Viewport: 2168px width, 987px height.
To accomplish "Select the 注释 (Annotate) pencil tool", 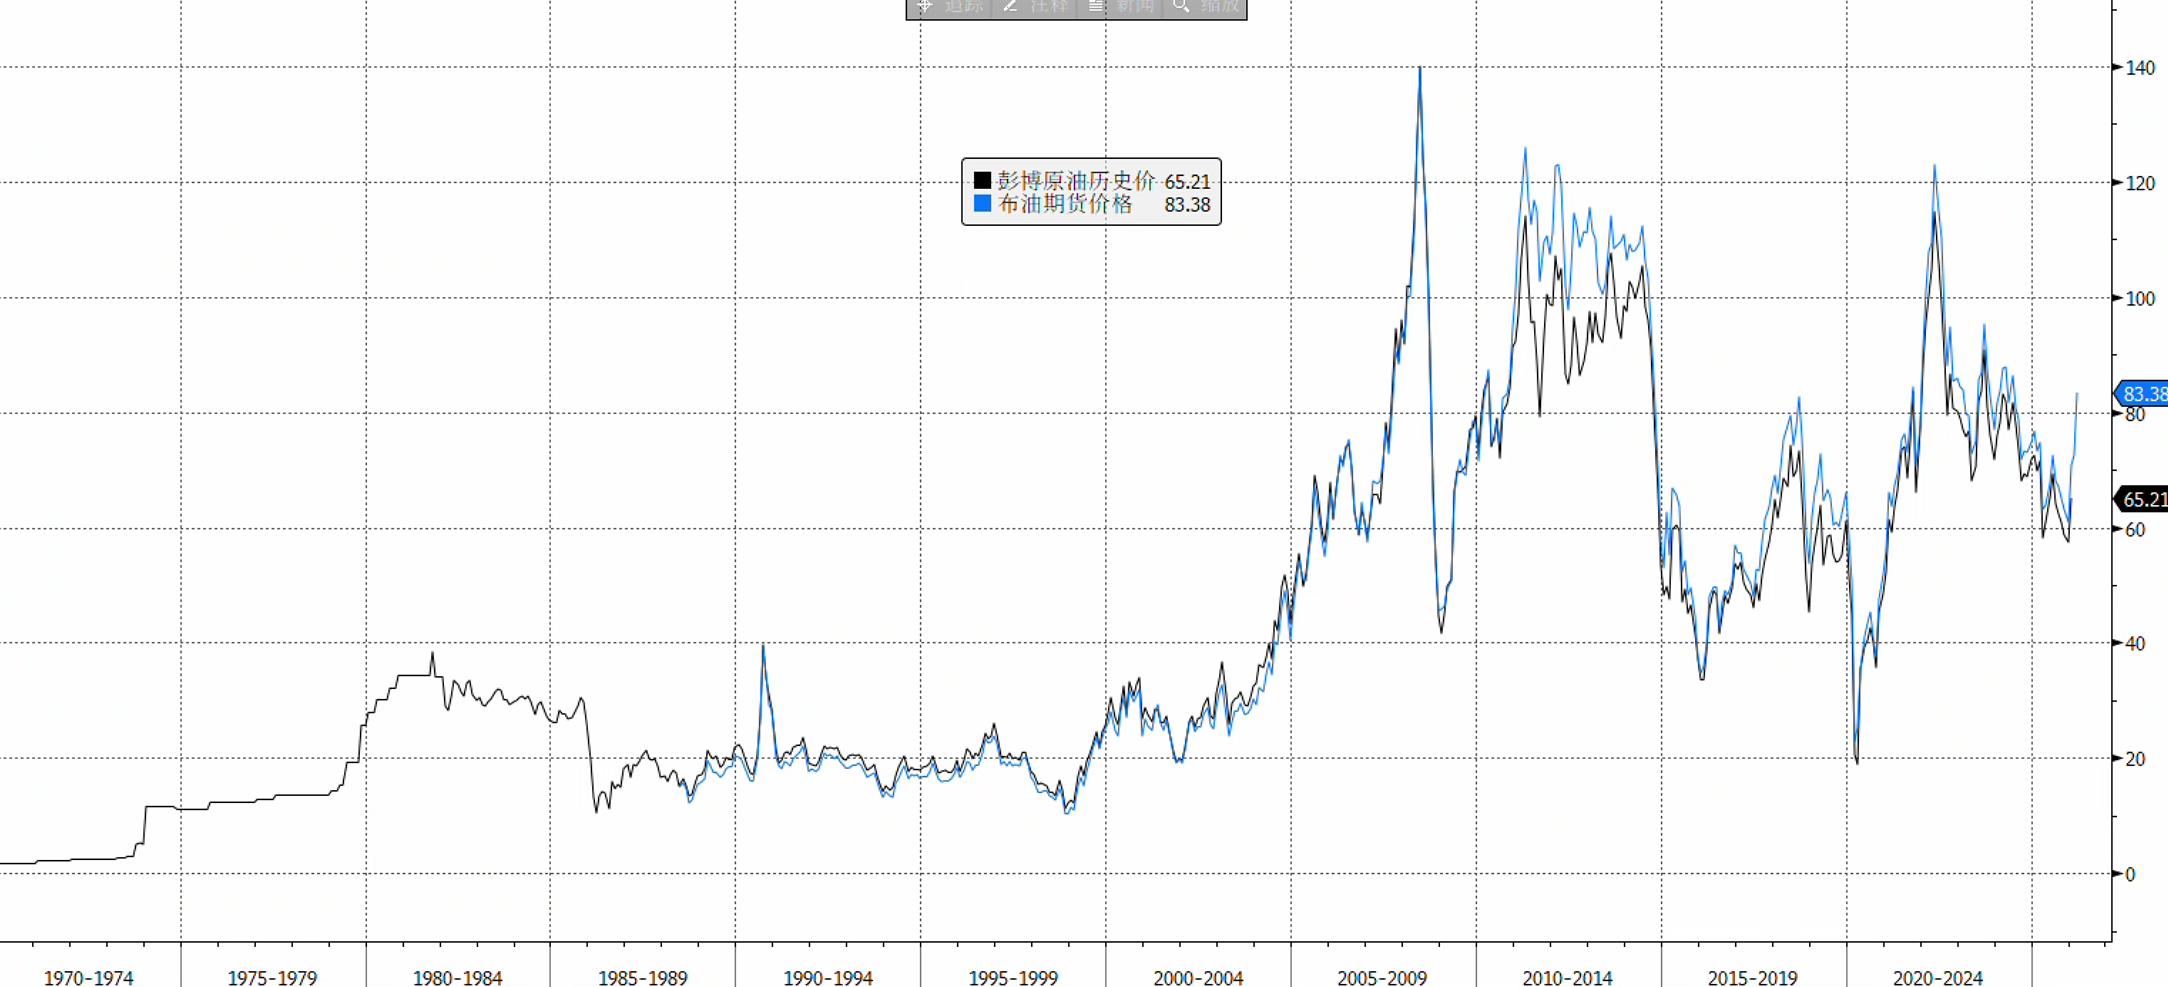I will tap(1035, 7).
